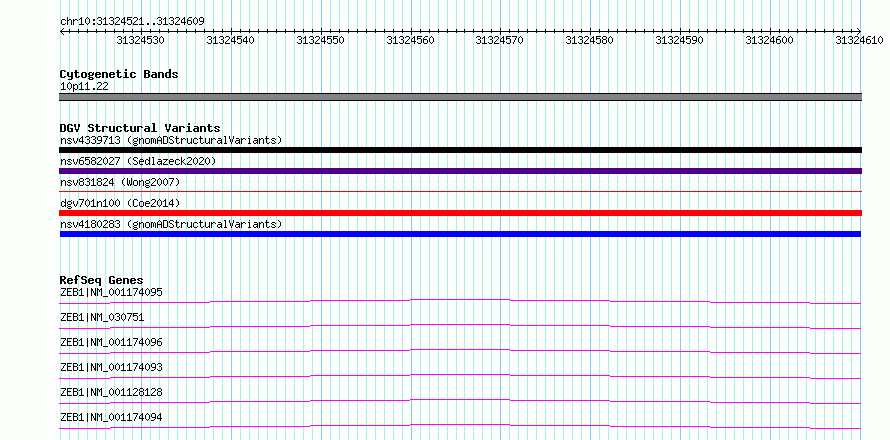Open variant dgv701n100 (Coe2014) label
This screenshot has width=890, height=440.
pos(120,203)
